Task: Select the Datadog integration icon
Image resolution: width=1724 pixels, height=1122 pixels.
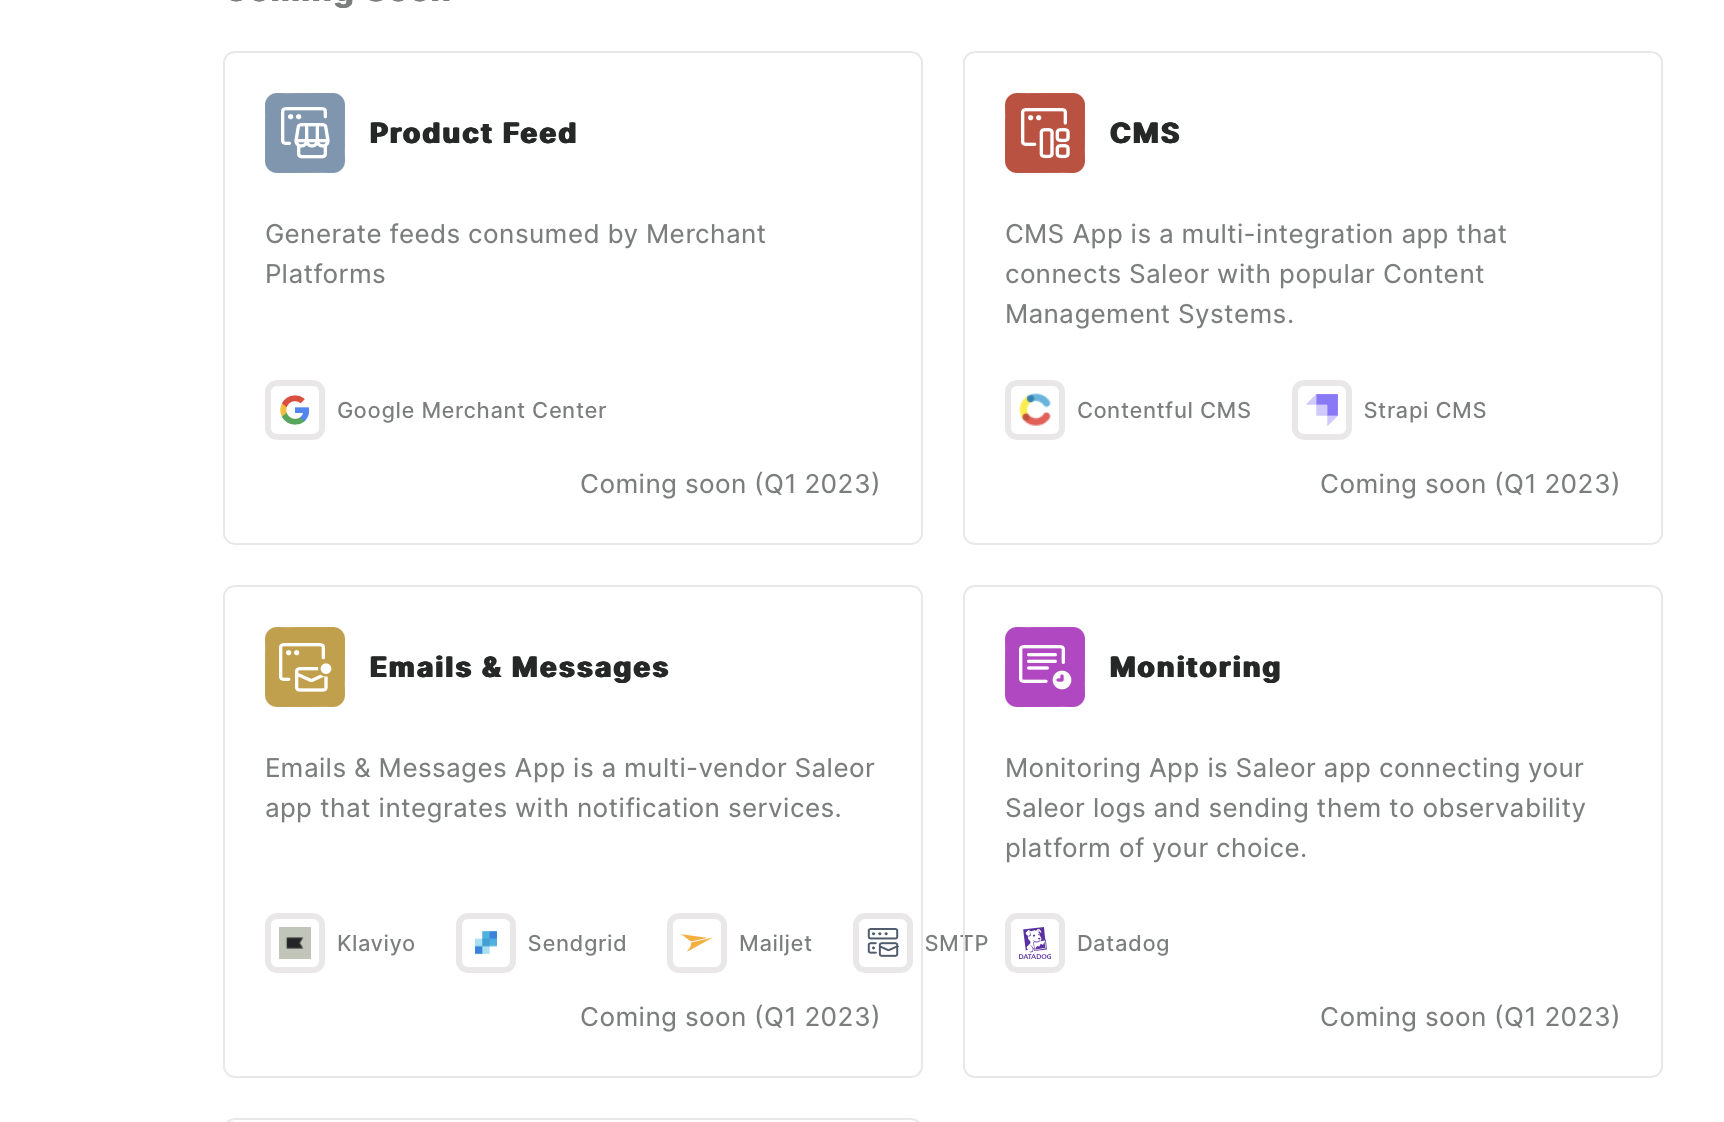Action: click(x=1034, y=943)
